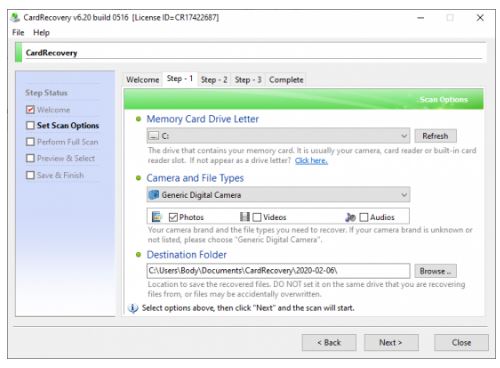Click the Back button

click(329, 343)
